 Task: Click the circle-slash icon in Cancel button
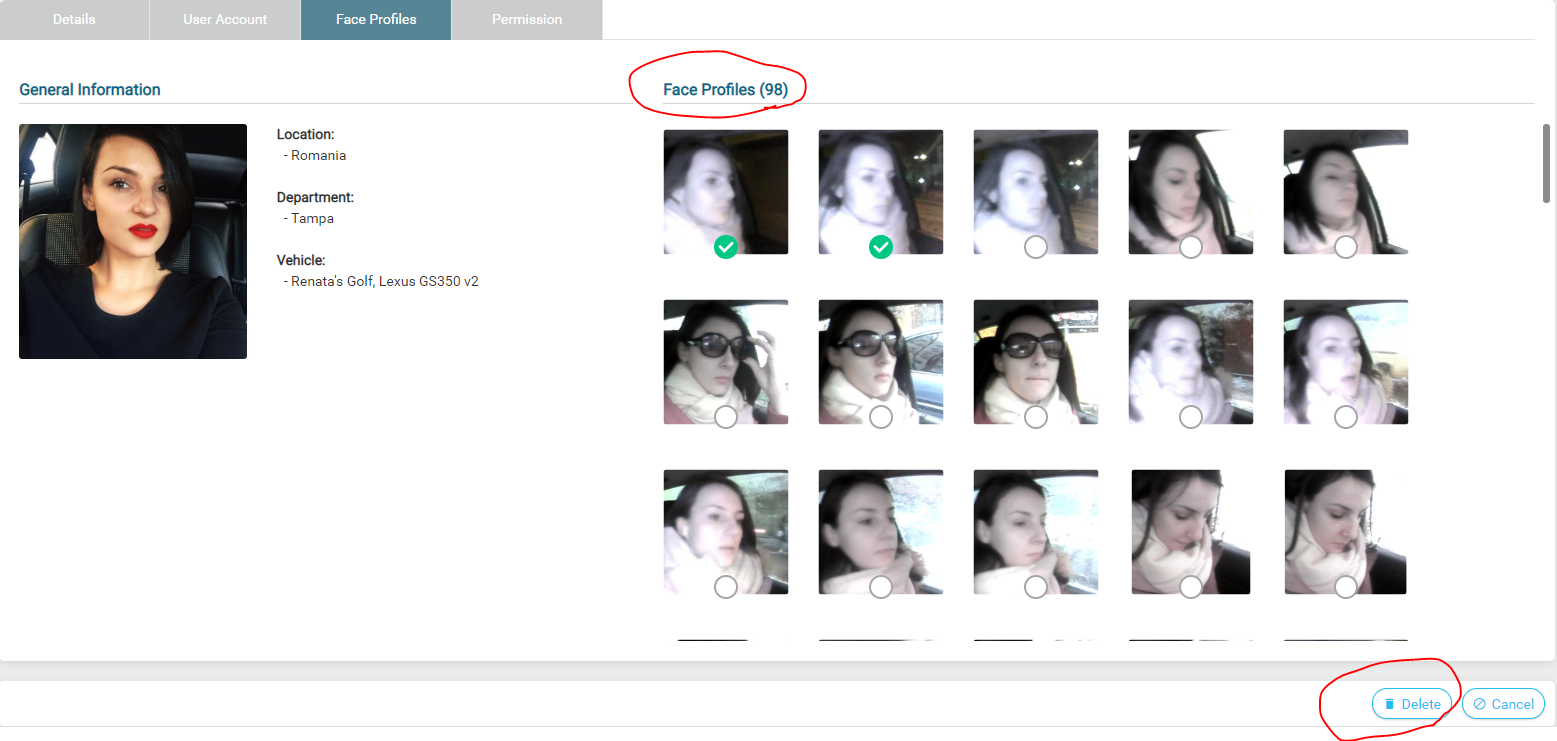pyautogui.click(x=1479, y=704)
